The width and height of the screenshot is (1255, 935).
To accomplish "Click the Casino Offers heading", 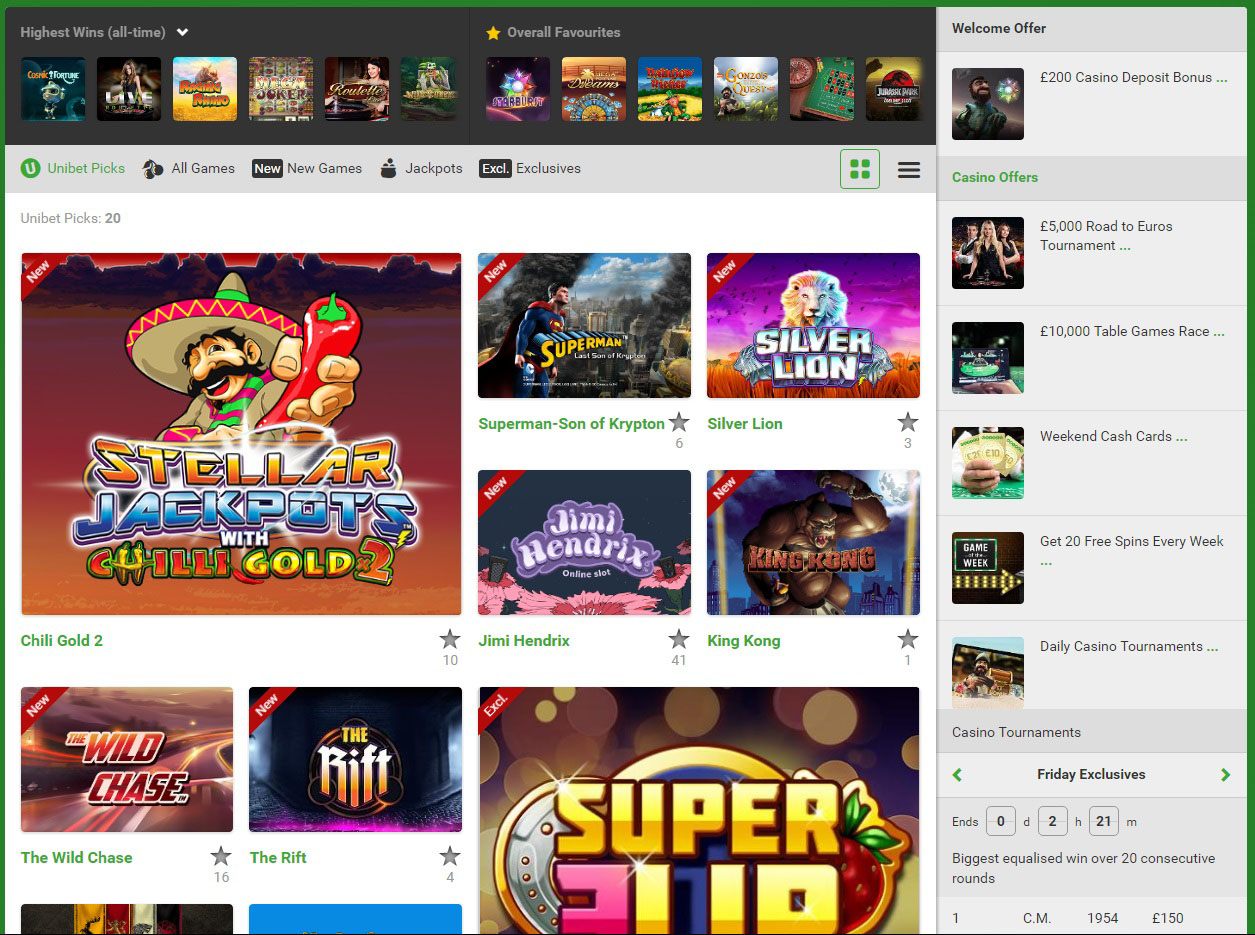I will coord(995,177).
